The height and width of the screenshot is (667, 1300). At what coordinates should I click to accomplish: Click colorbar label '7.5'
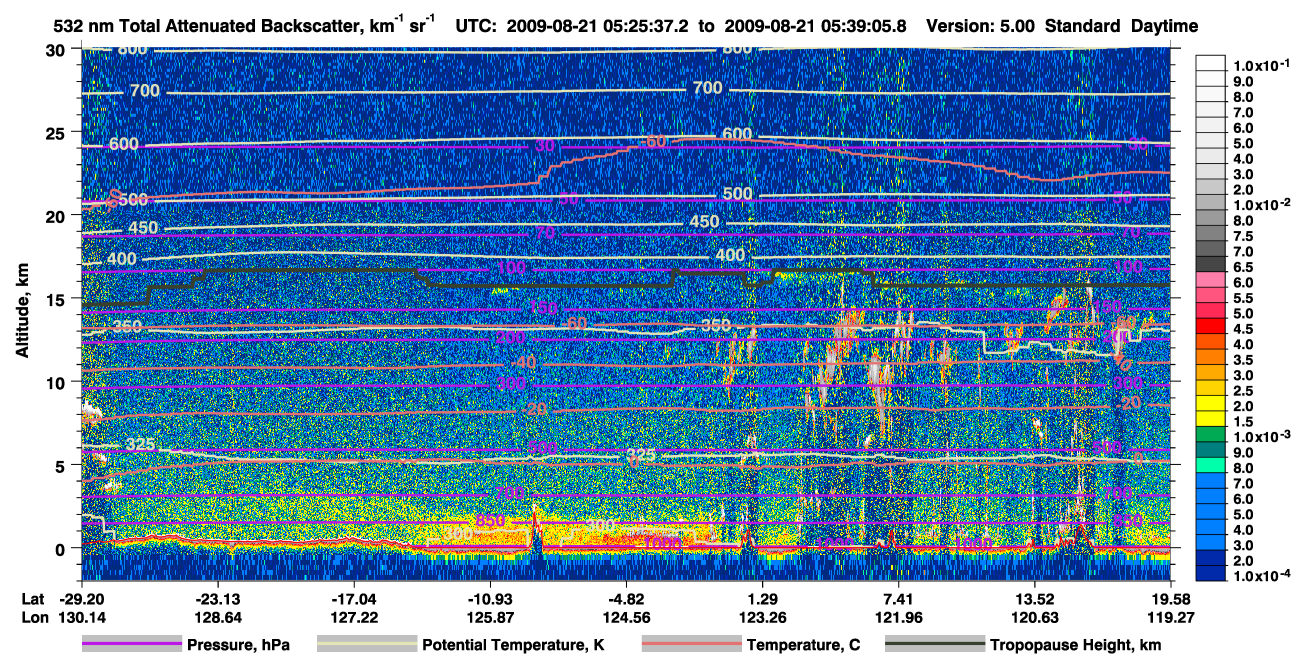1244,236
